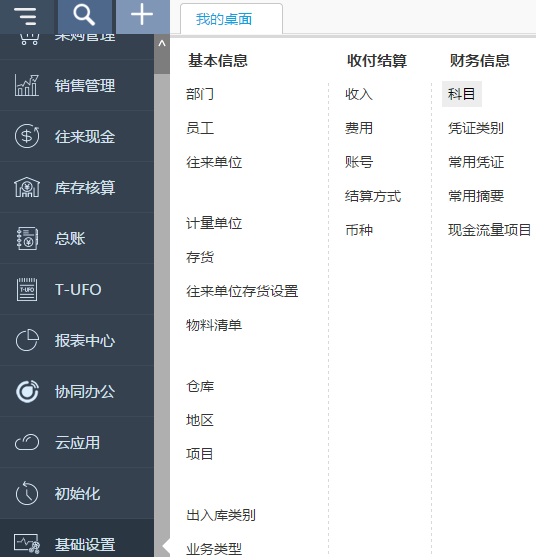This screenshot has height=557, width=536.
Task: Open the 初始化 clock icon
Action: click(27, 493)
